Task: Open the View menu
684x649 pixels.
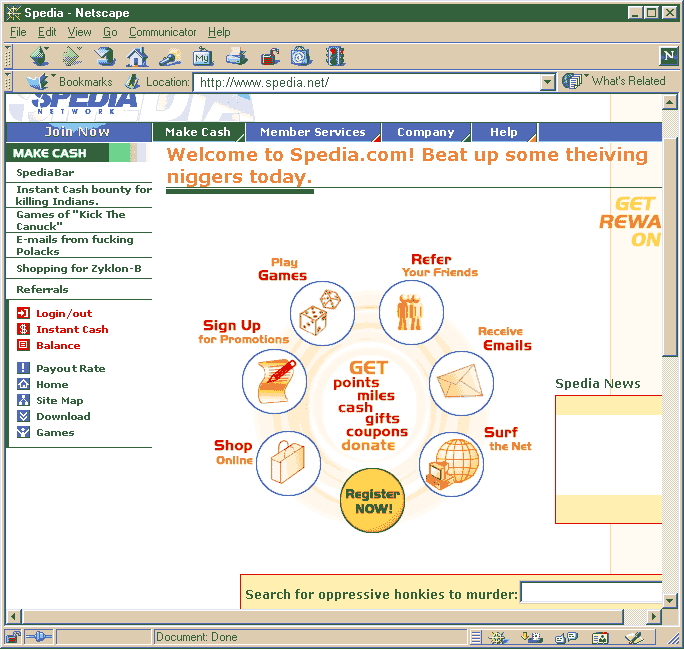Action: pos(79,32)
